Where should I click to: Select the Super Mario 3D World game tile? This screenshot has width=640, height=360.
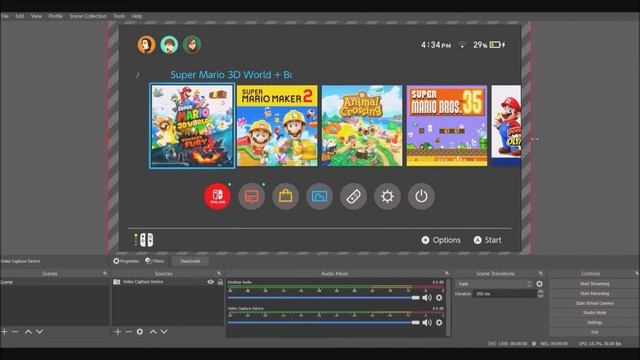pos(192,126)
